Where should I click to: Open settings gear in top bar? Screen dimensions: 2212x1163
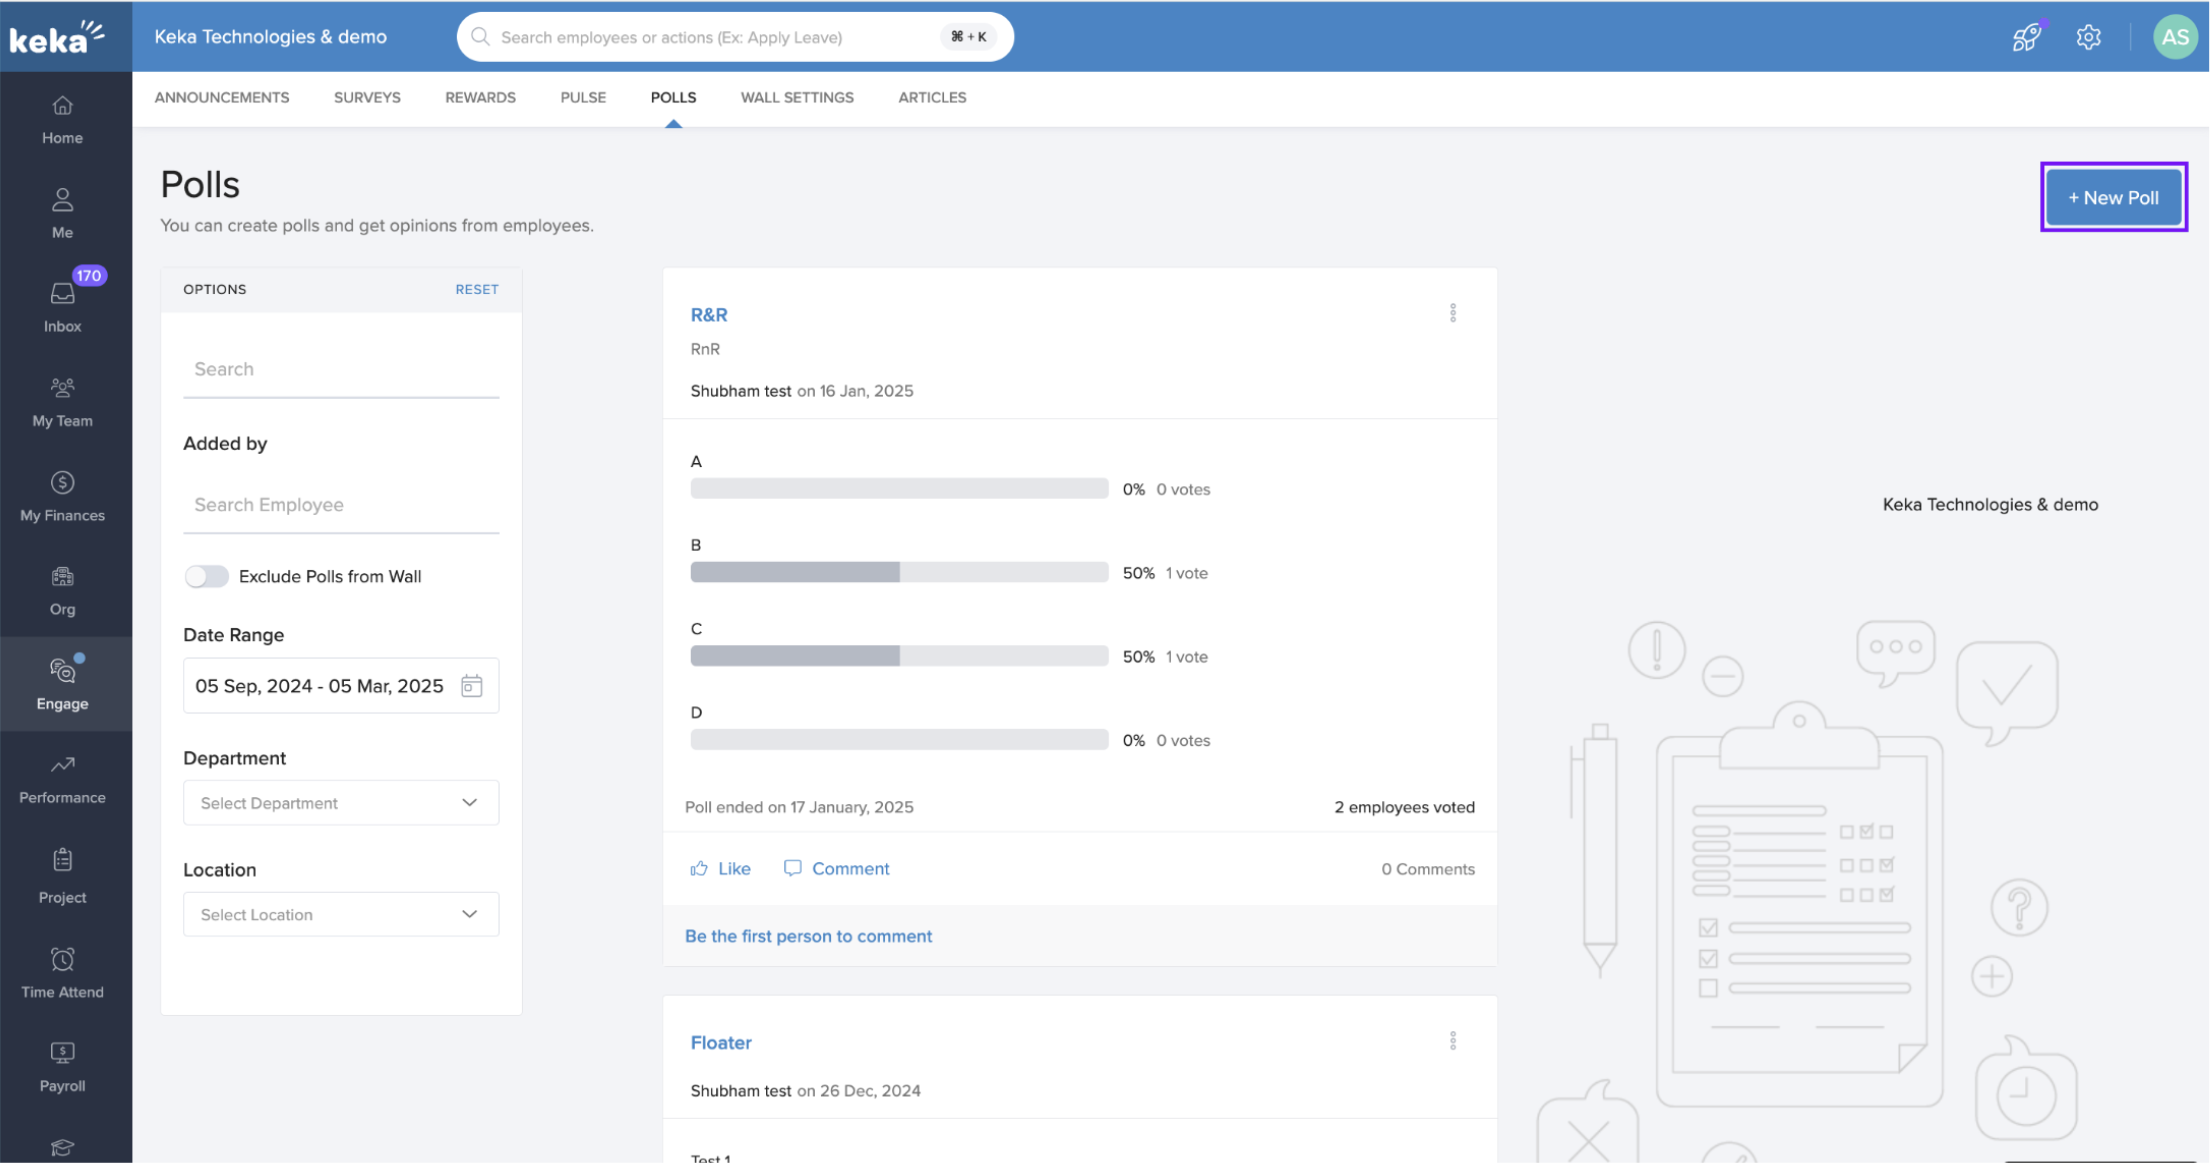point(2088,37)
